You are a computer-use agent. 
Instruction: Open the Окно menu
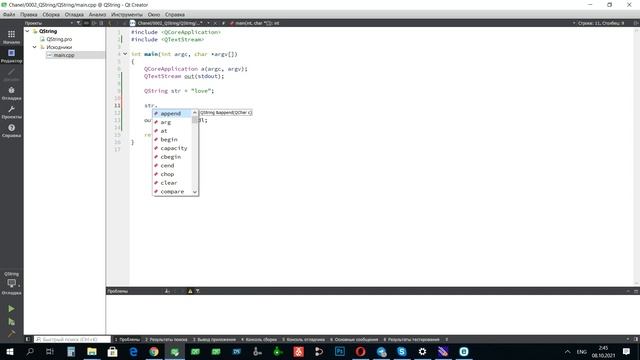pos(154,14)
